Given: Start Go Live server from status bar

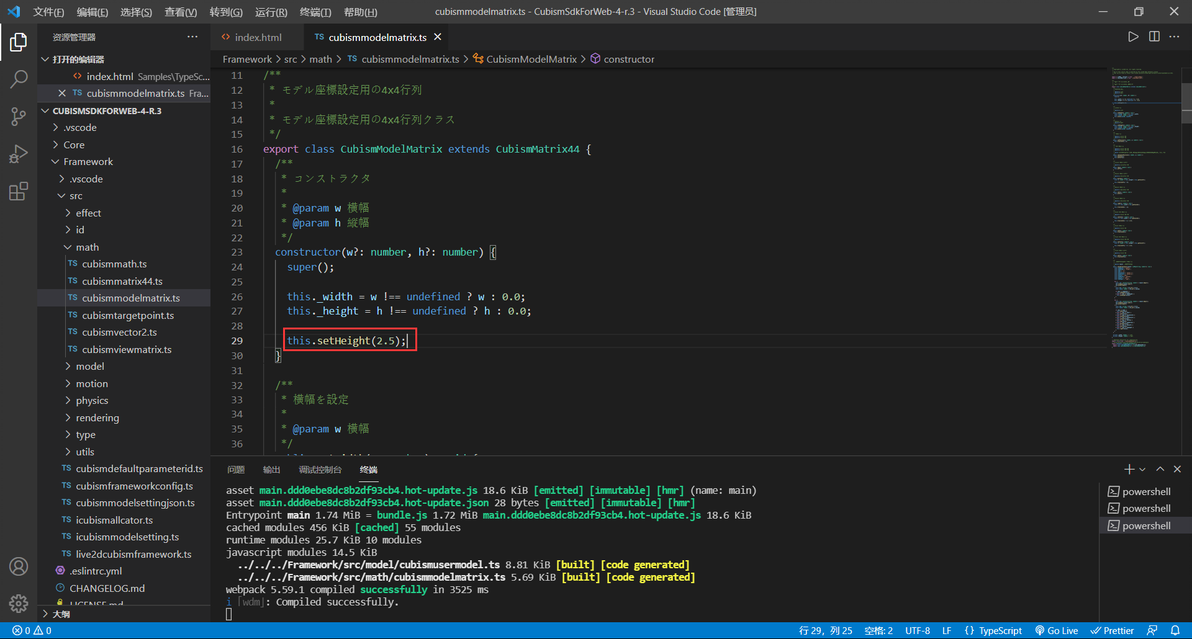Looking at the screenshot, I should click(1057, 631).
